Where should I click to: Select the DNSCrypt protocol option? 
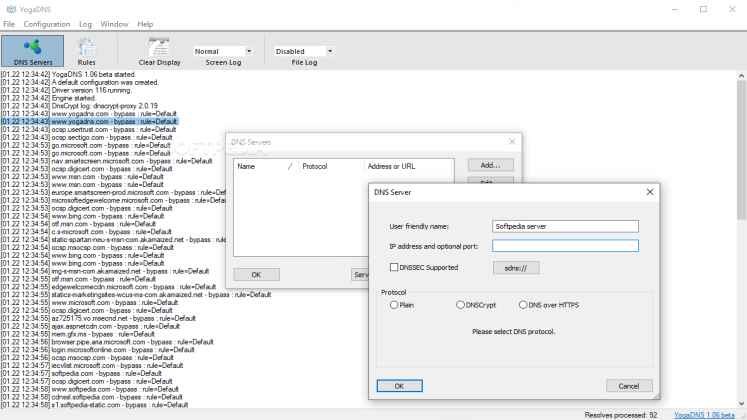point(460,304)
